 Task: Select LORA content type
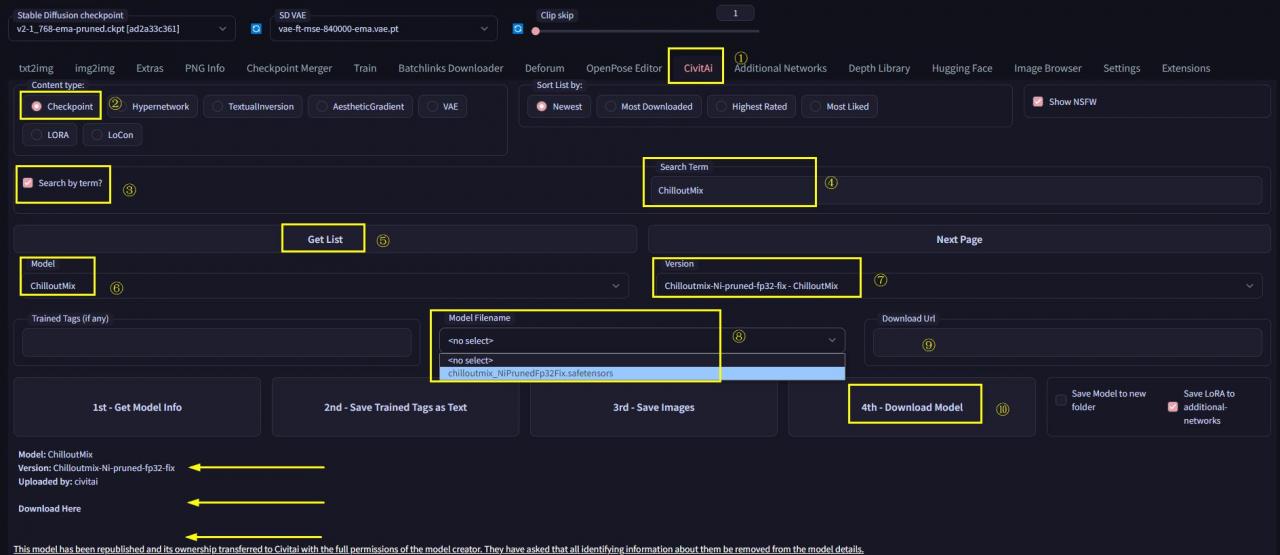point(50,135)
